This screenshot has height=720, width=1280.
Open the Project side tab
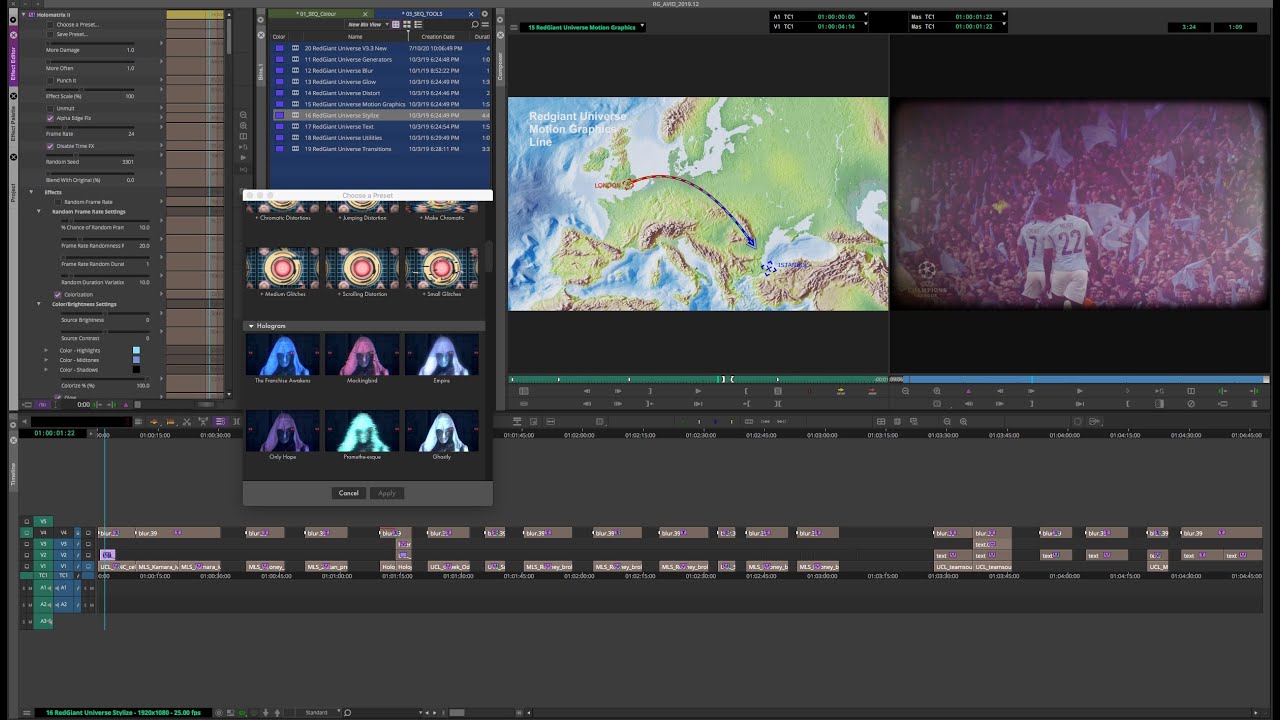14,193
